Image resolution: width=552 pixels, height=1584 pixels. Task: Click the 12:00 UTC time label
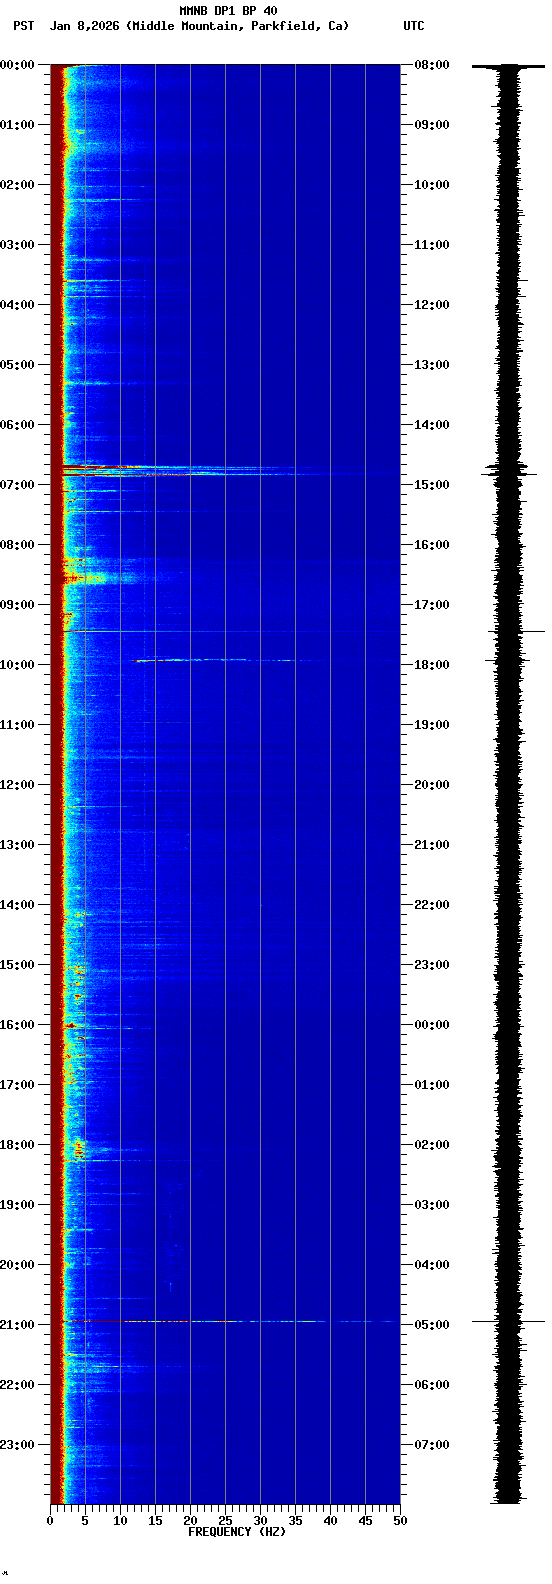click(432, 305)
